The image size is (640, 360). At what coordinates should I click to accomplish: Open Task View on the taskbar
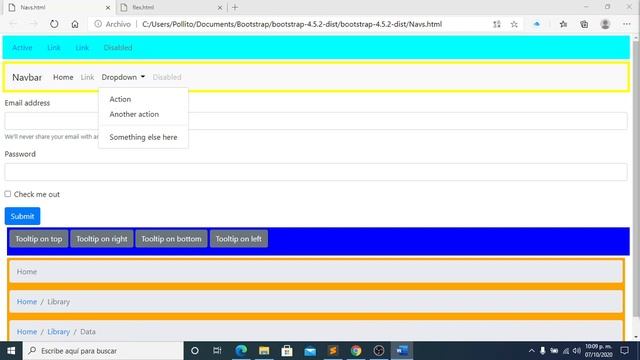217,351
